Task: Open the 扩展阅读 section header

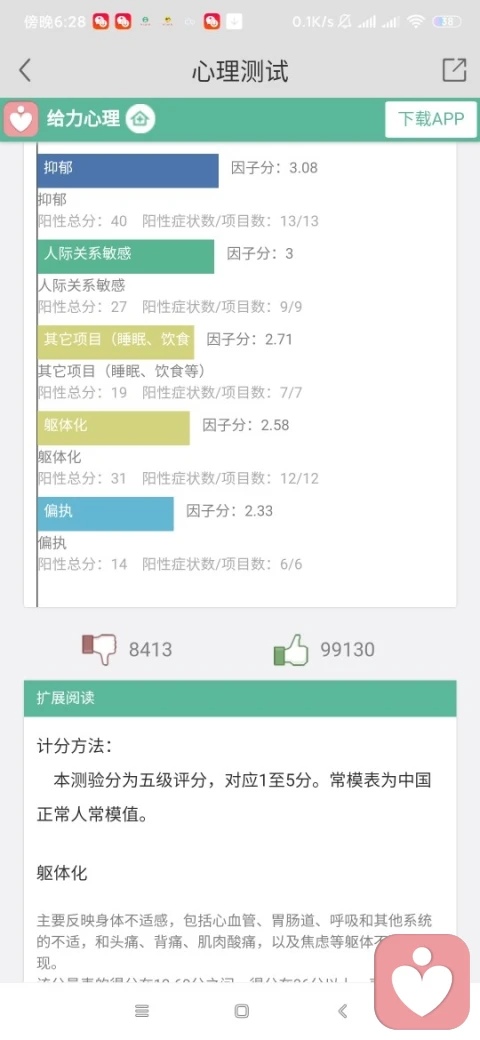Action: click(240, 698)
